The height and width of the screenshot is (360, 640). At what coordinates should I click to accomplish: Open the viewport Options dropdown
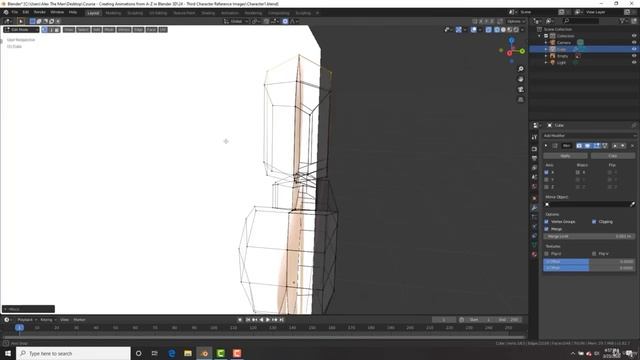tap(516, 21)
